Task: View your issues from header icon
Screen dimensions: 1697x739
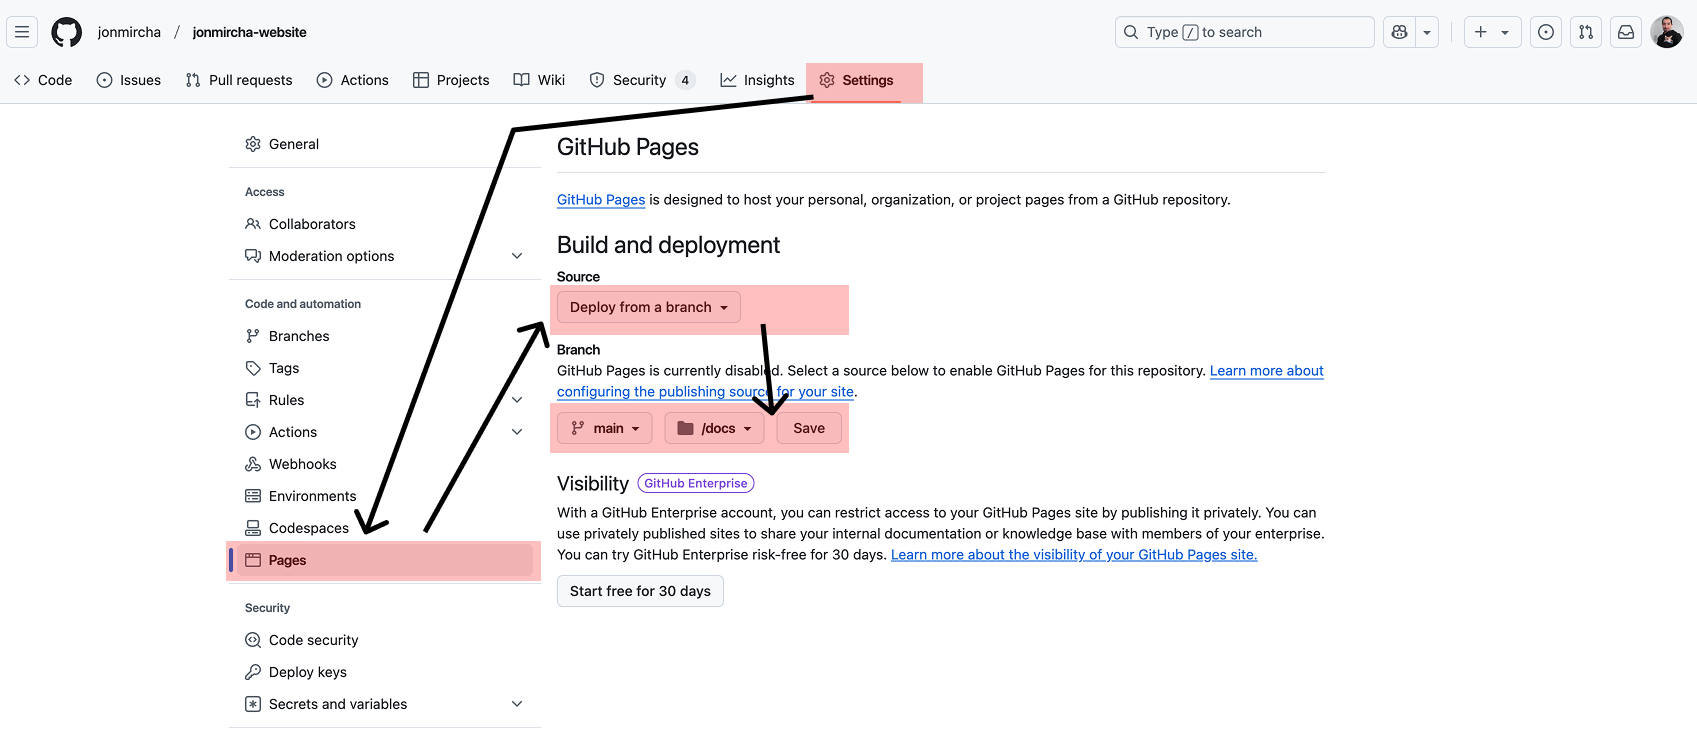Action: pyautogui.click(x=1546, y=32)
